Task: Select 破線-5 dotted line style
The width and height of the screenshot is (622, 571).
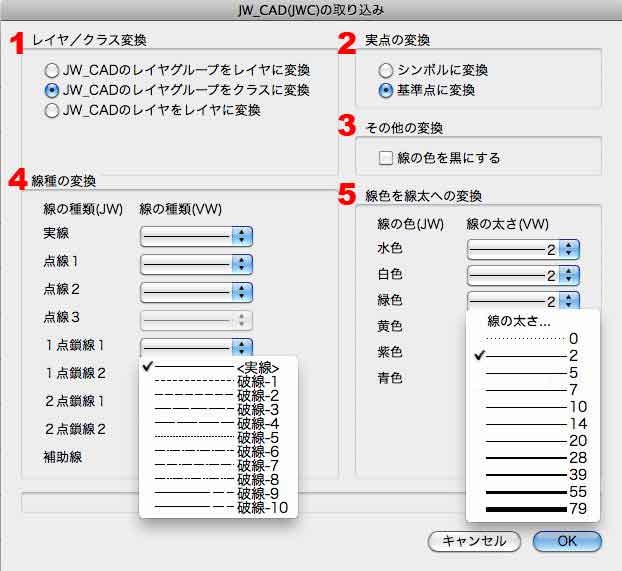Action: pos(220,437)
